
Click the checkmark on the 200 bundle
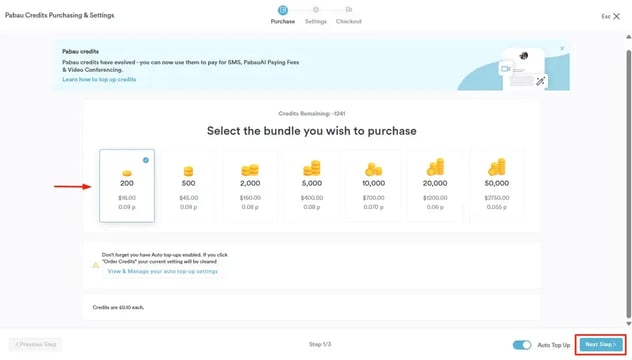tap(146, 160)
